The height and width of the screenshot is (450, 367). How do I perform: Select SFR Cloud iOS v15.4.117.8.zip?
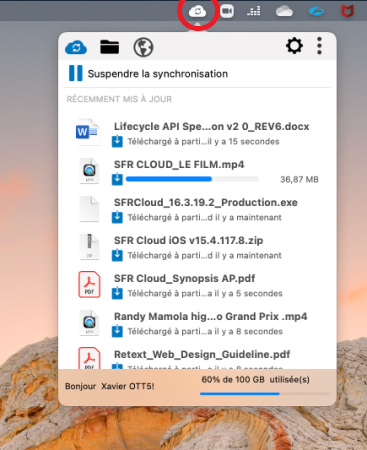[x=188, y=241]
